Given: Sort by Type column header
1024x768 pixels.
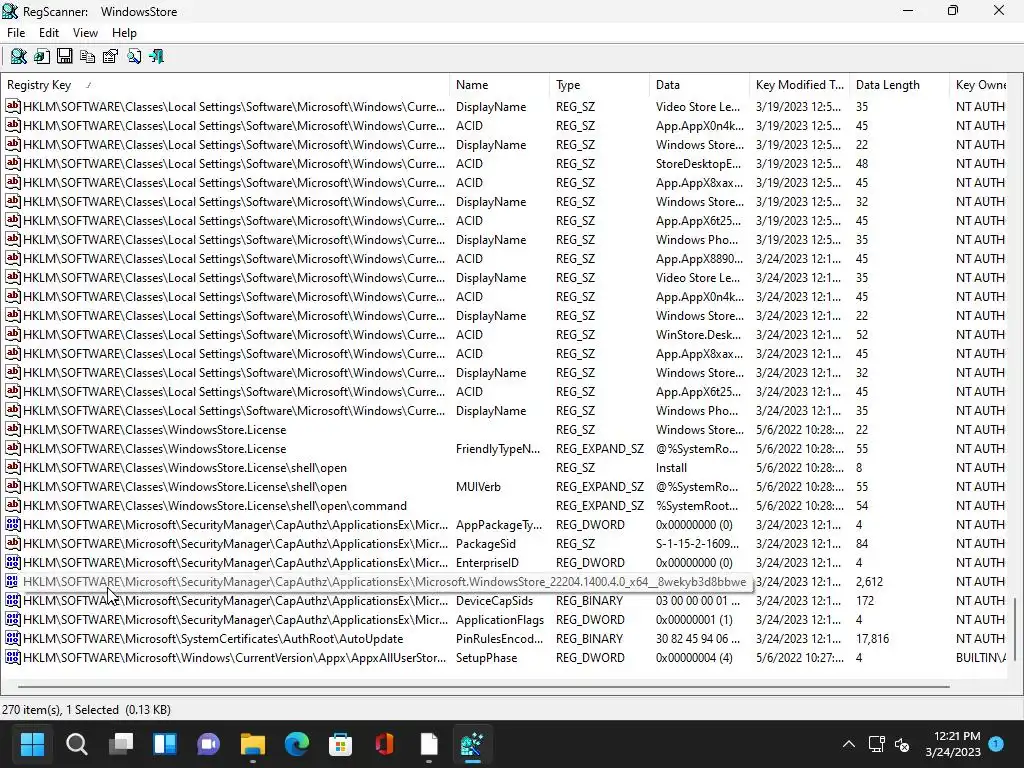Looking at the screenshot, I should (x=600, y=85).
